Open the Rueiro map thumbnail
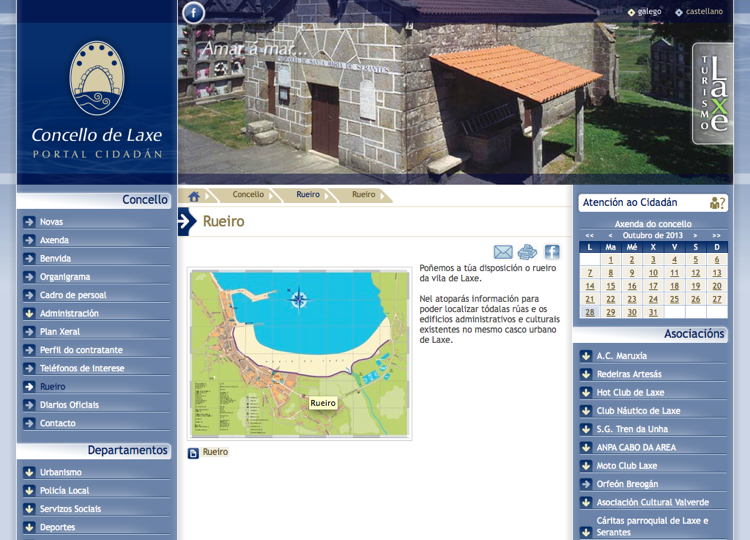The height and width of the screenshot is (540, 750). coord(299,353)
